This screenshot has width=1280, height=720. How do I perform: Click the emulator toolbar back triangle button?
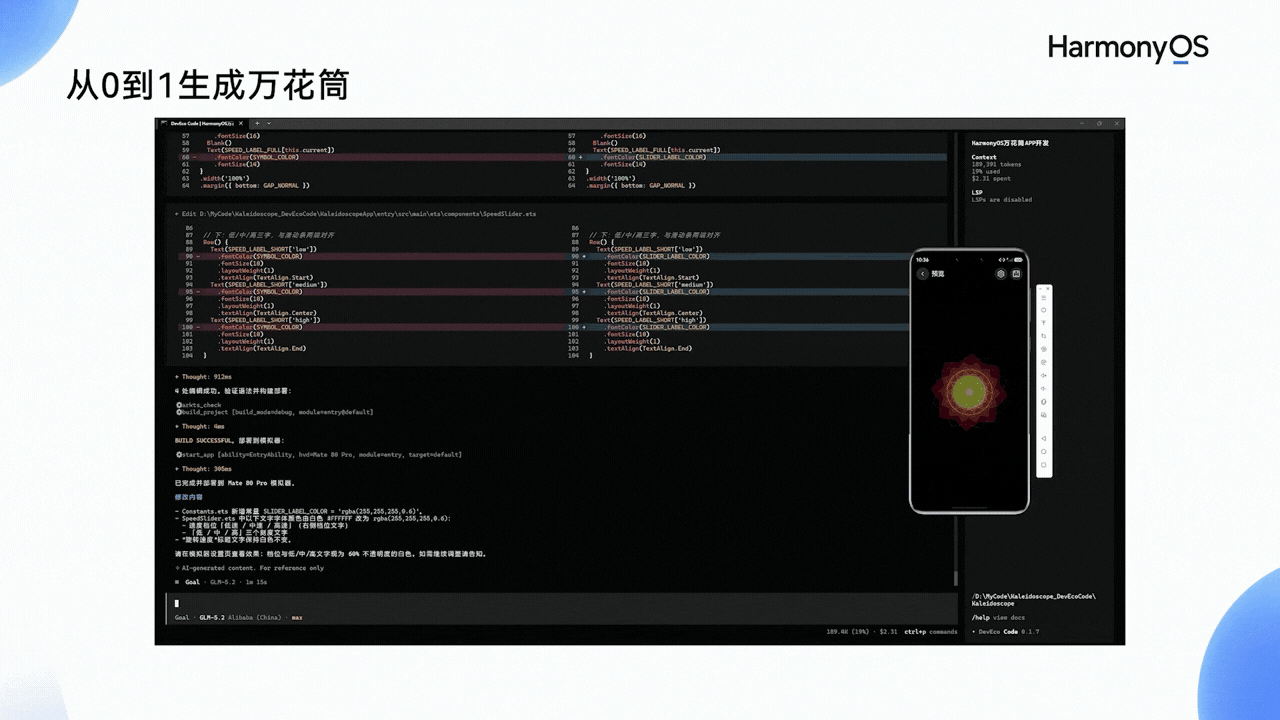[1044, 438]
